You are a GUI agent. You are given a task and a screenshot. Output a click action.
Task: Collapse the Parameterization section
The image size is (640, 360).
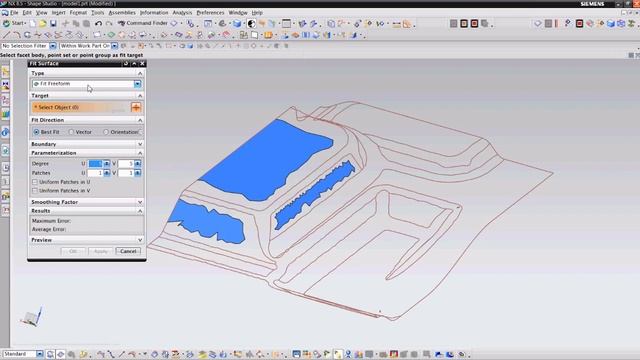140,153
